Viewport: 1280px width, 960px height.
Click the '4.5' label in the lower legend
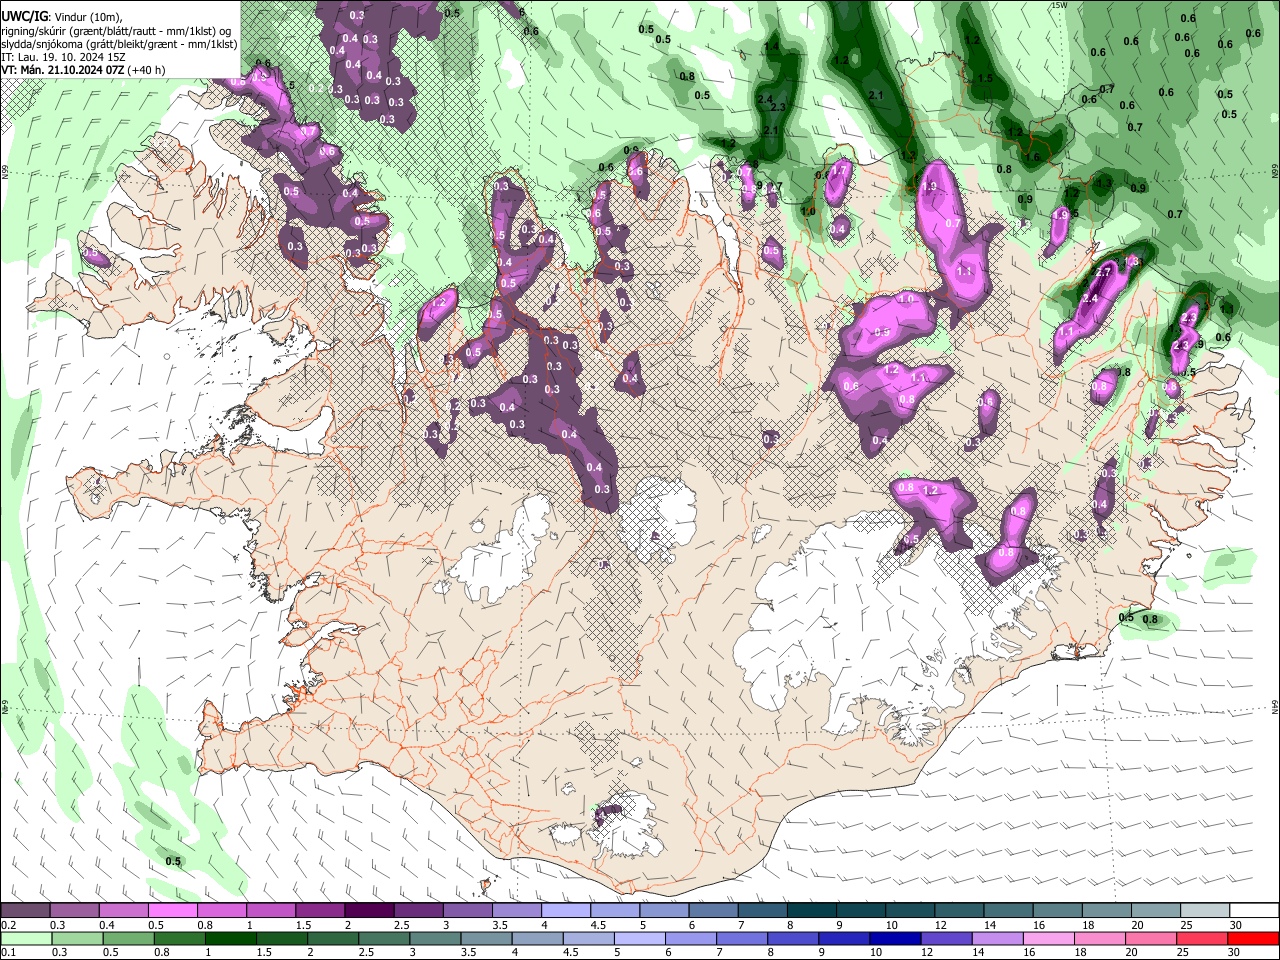570,952
